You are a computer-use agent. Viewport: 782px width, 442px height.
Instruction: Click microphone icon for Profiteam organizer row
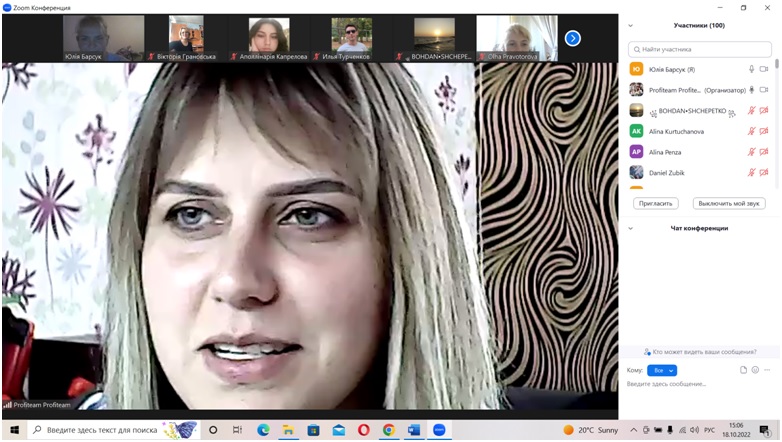point(752,90)
